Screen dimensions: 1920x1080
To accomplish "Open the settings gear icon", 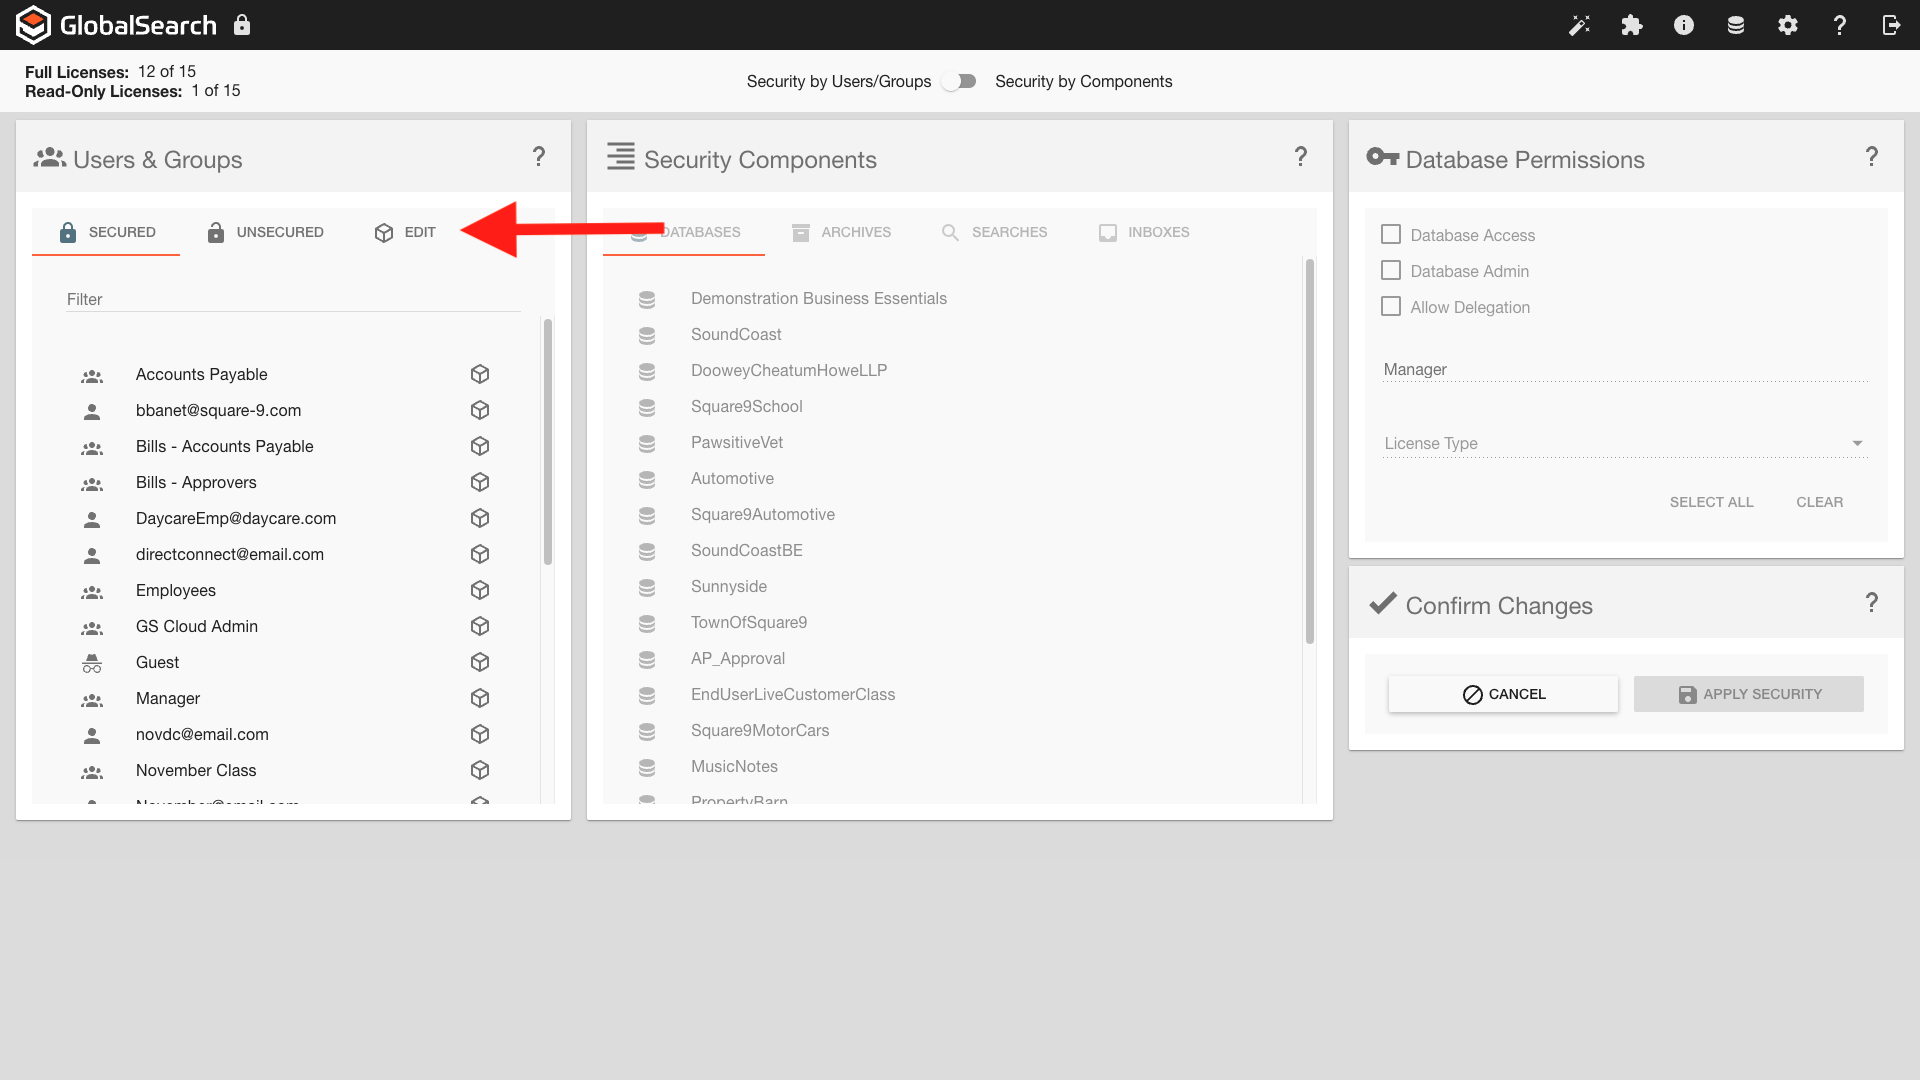I will (1788, 25).
